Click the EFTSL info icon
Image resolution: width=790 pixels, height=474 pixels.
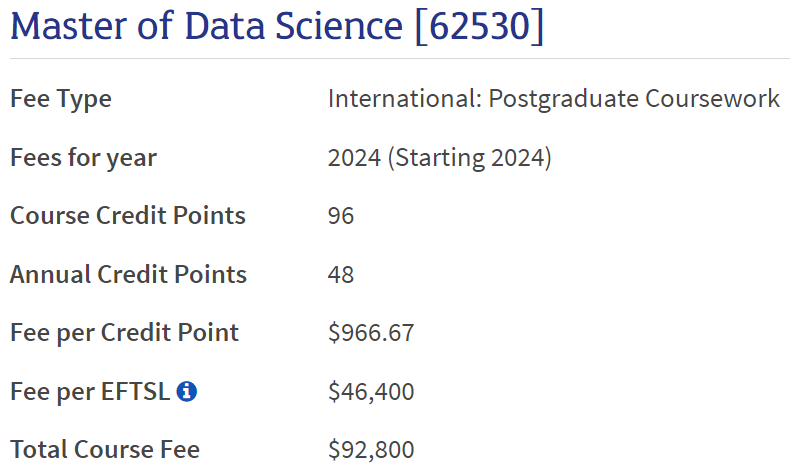pos(186,391)
